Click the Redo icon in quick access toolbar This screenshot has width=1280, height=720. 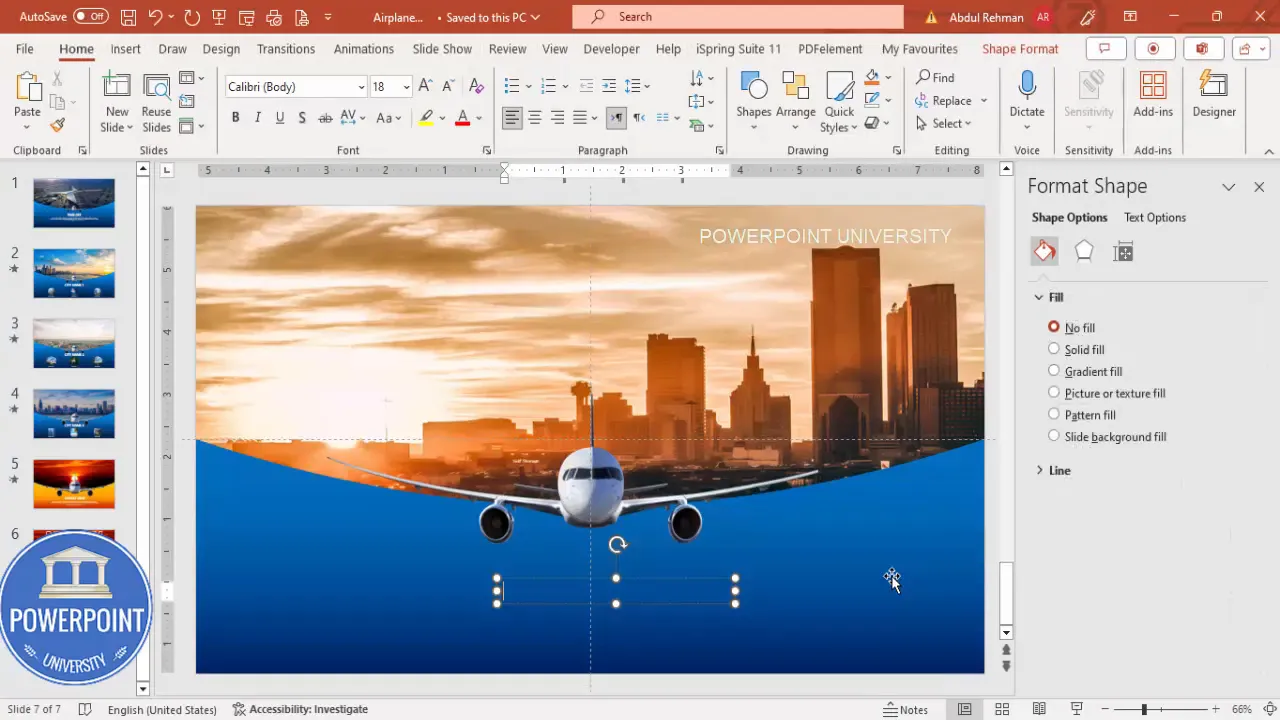[192, 17]
